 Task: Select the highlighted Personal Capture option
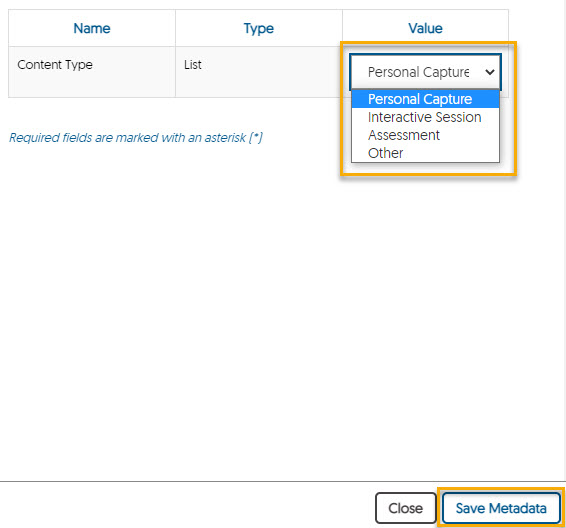tap(425, 99)
